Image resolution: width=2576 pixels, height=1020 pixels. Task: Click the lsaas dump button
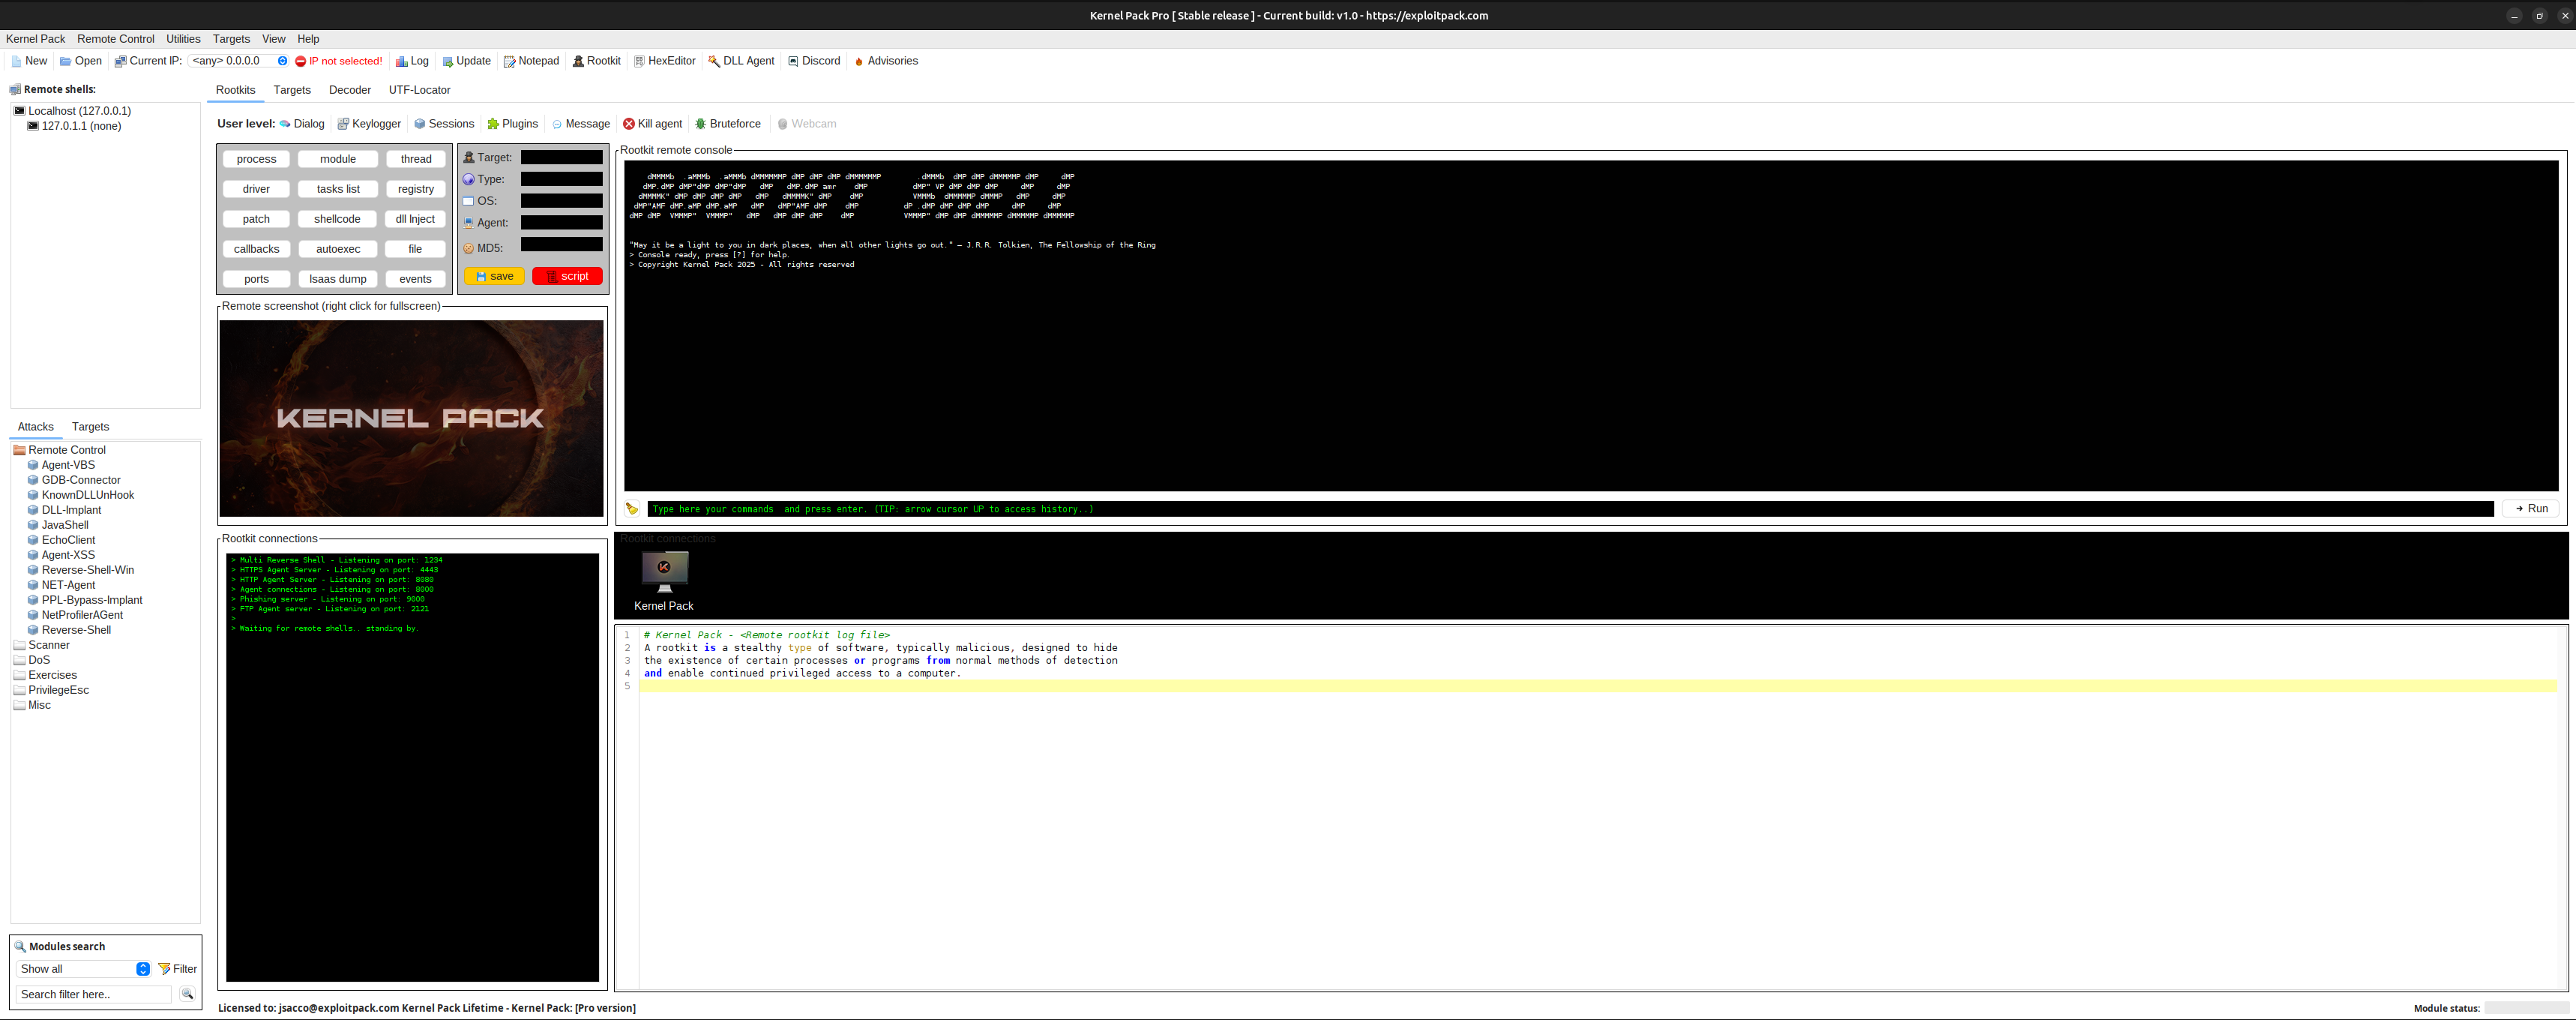(x=337, y=279)
